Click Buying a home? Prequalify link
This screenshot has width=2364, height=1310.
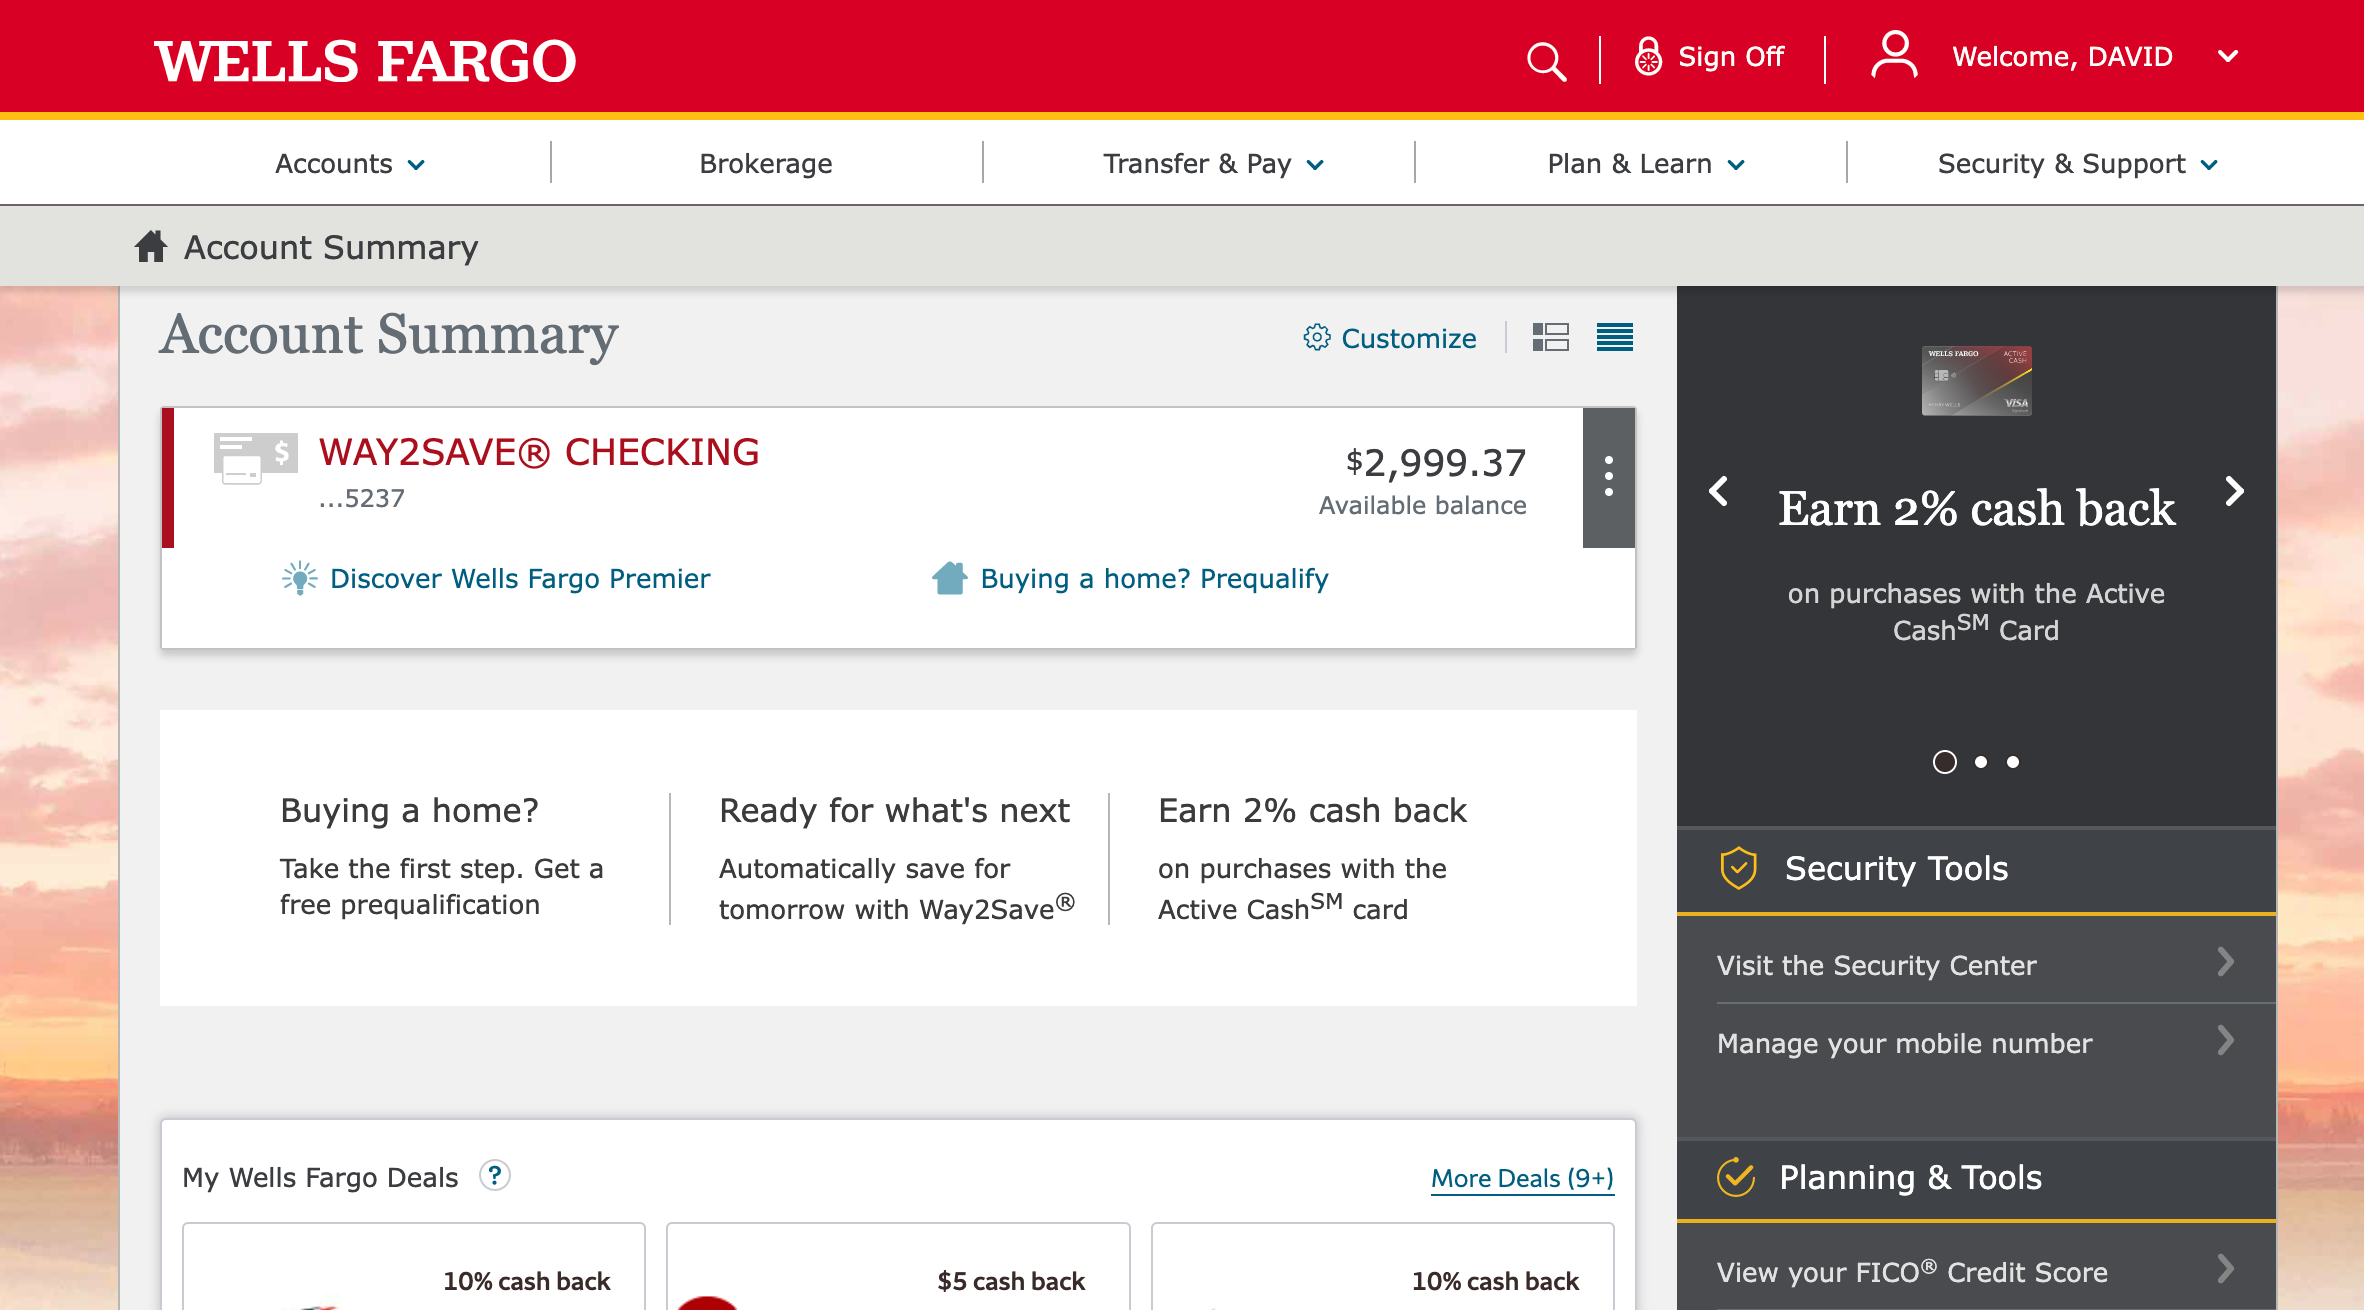(1154, 578)
